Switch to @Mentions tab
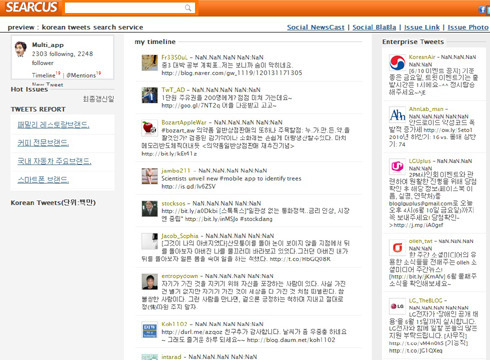This screenshot has width=490, height=360. coord(81,75)
